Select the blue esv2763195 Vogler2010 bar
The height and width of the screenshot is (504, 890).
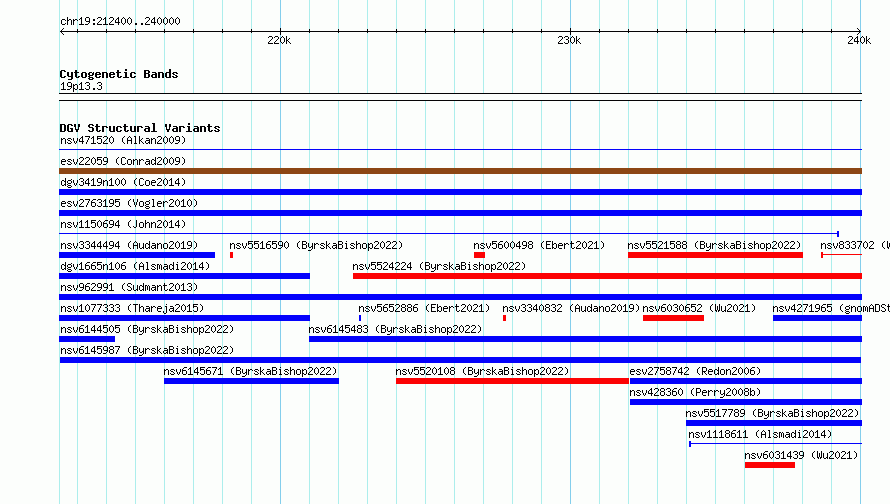pos(460,213)
